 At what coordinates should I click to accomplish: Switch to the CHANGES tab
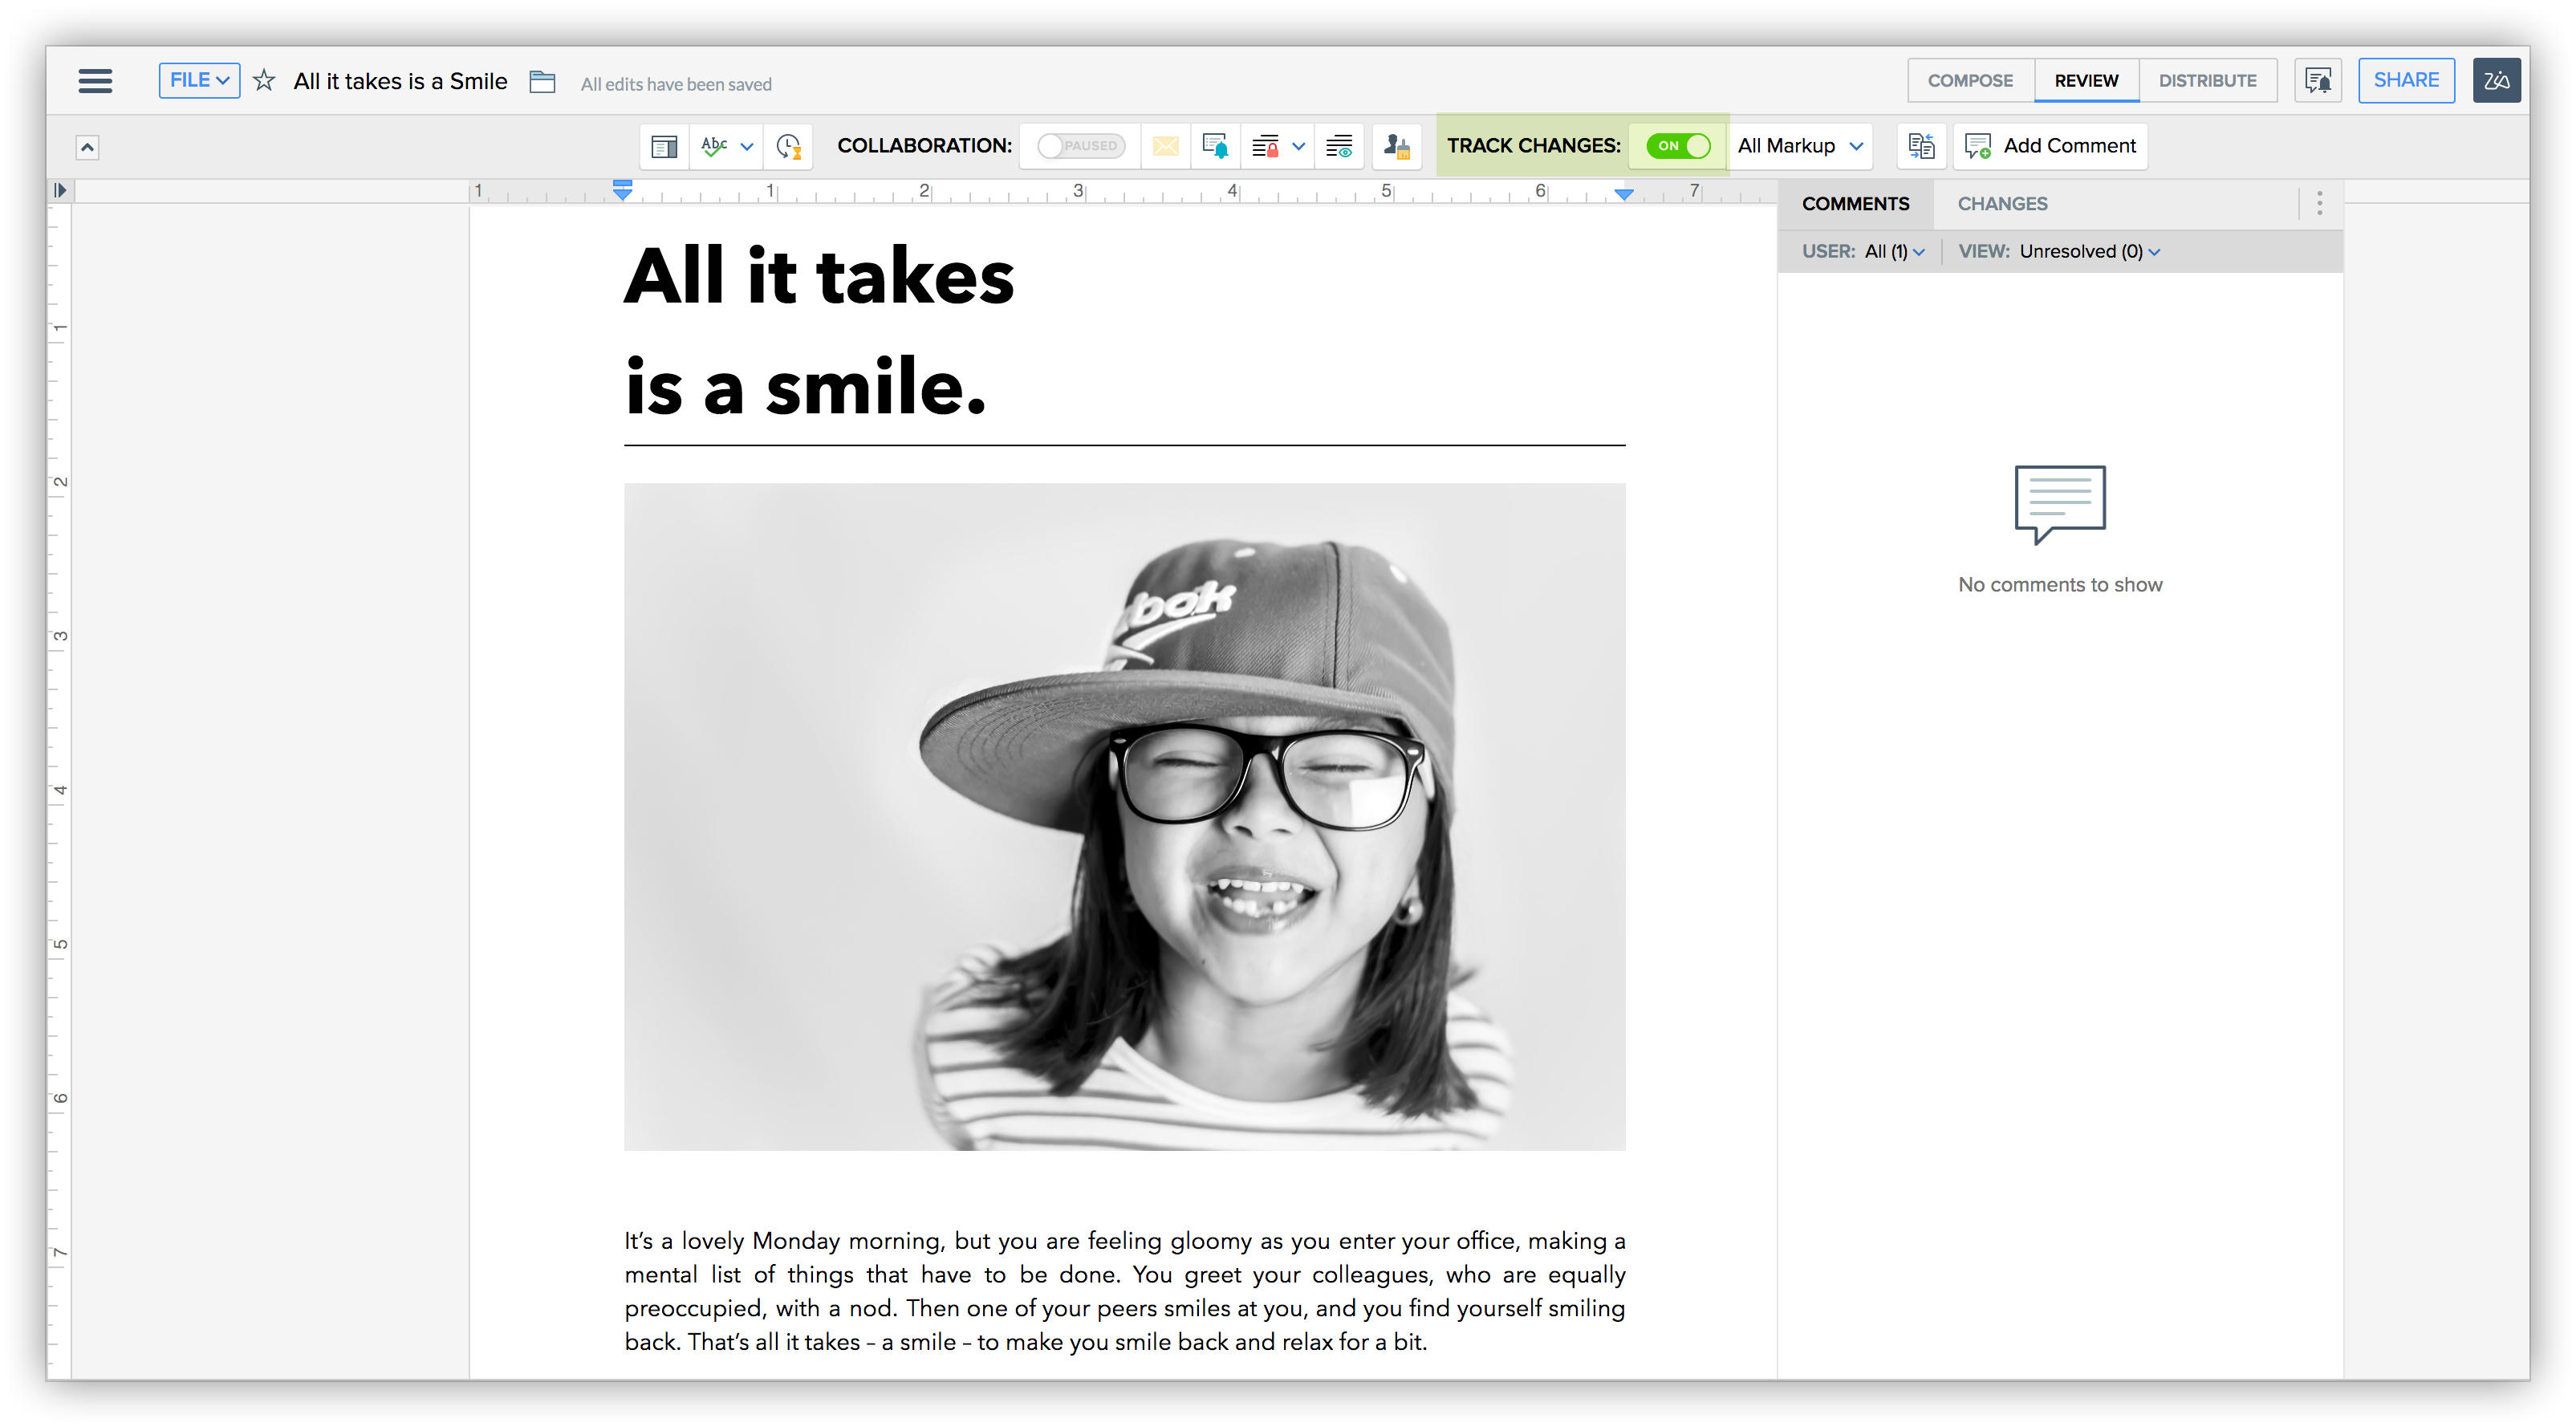(2002, 204)
